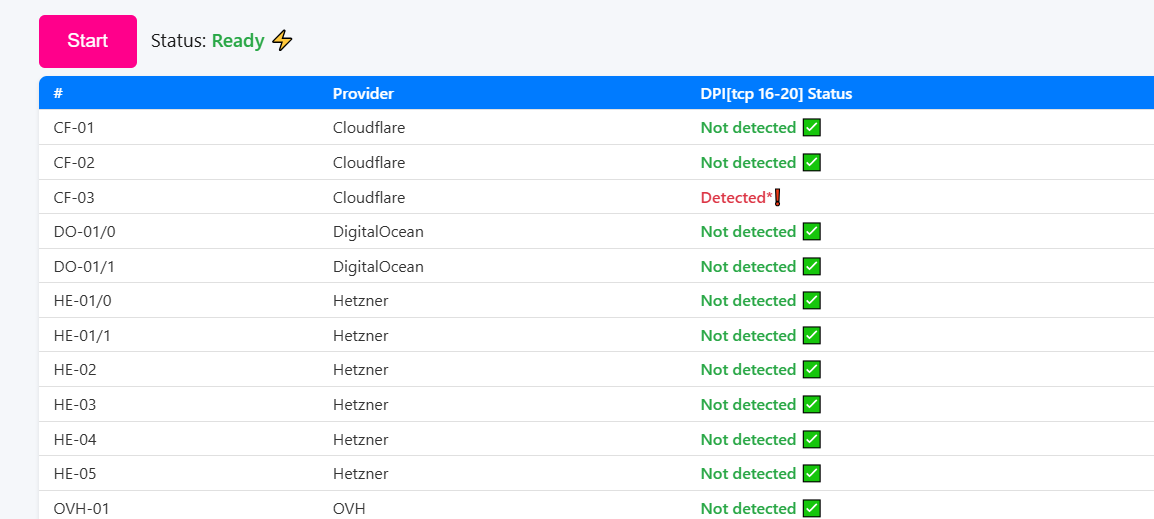Click the green checkmark in row CF-02

tap(812, 162)
